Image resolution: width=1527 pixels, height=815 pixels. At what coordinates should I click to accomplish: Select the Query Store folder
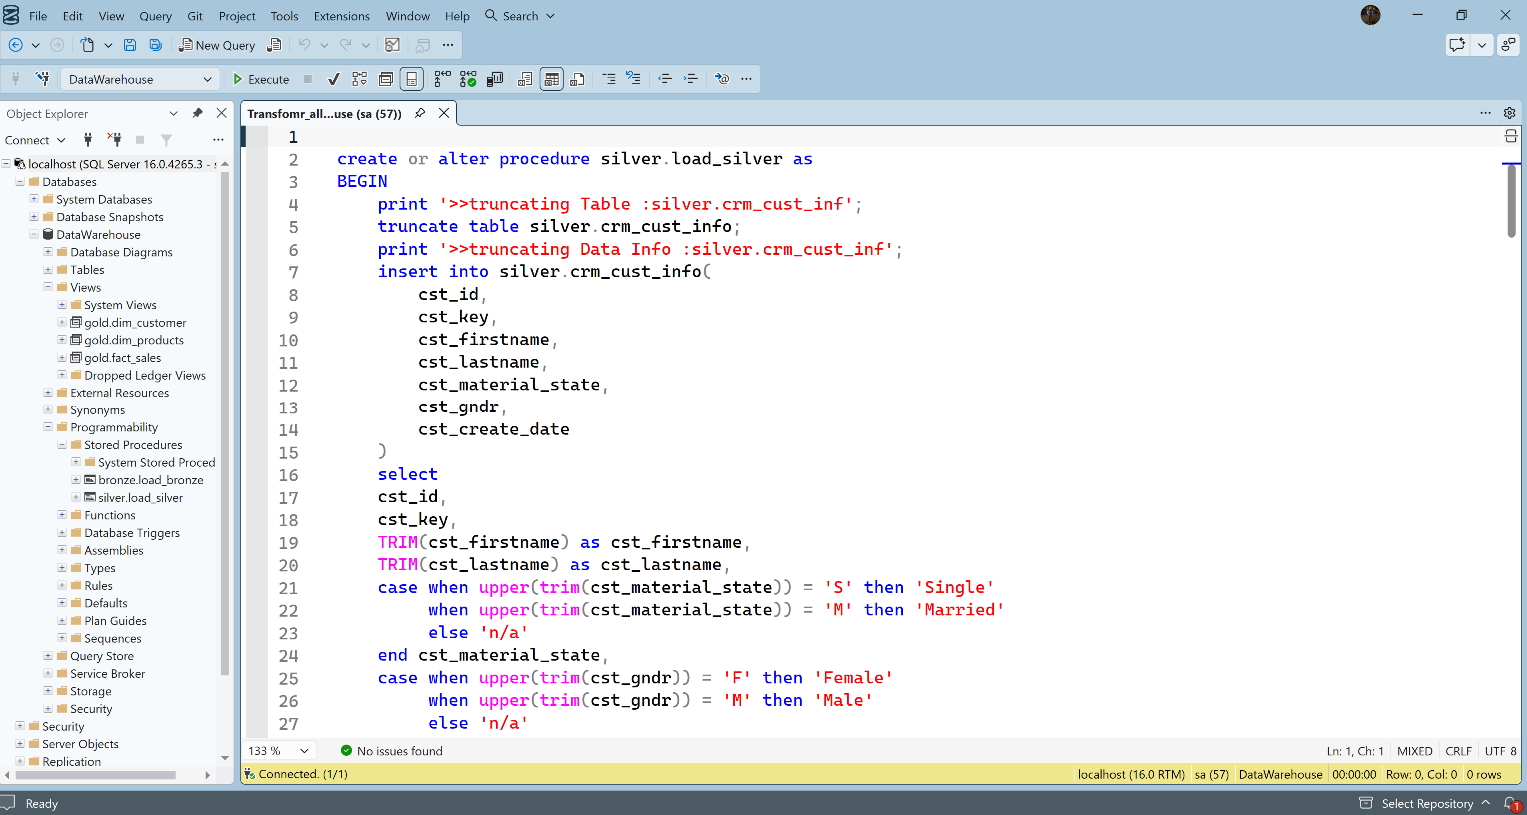[x=101, y=656]
